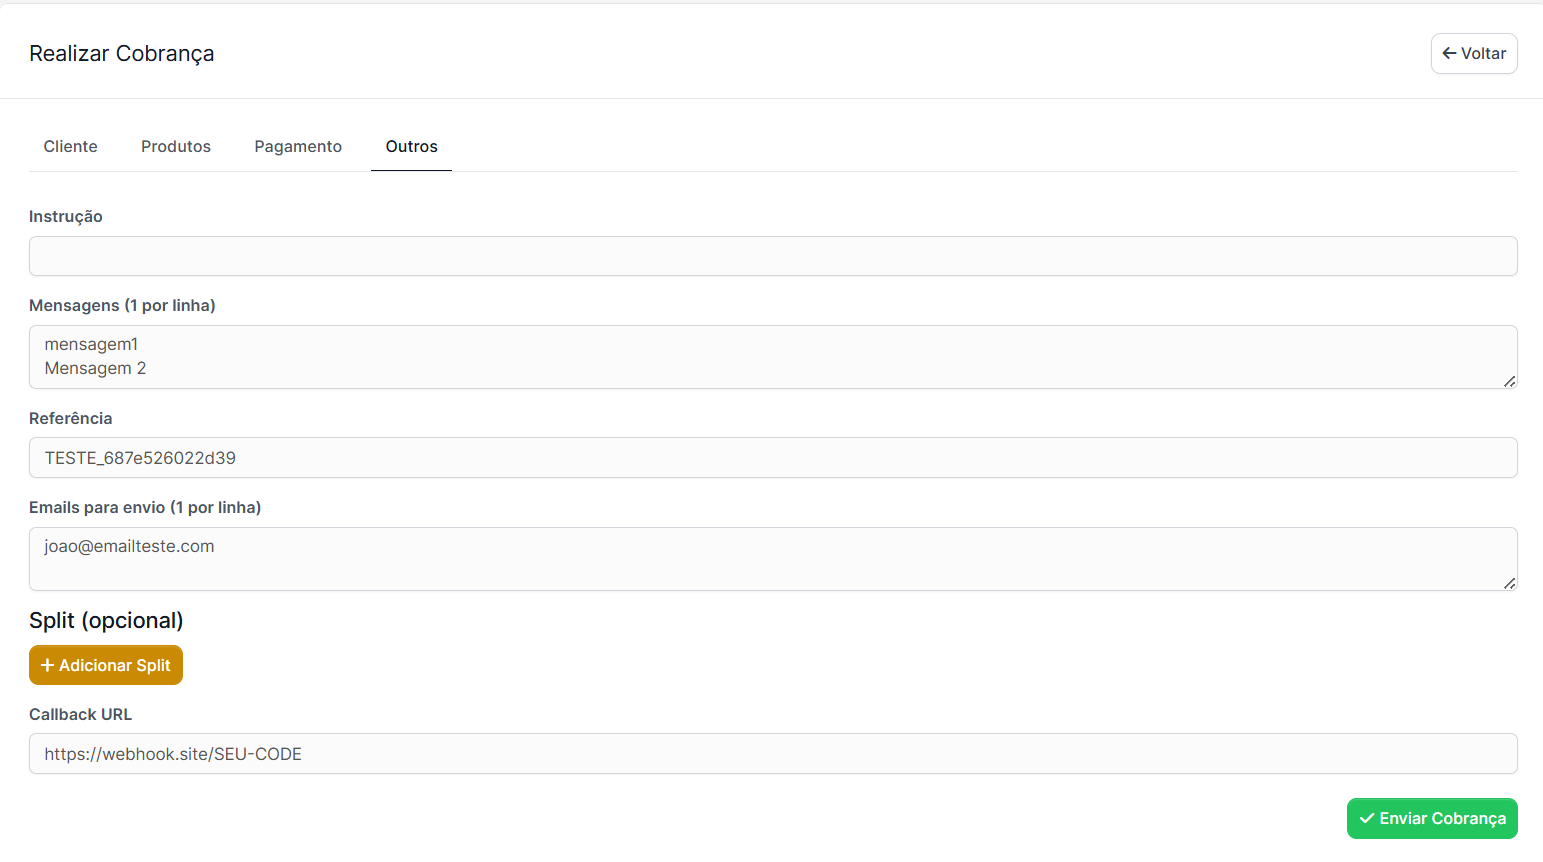Click the Split (opcional) heading
This screenshot has height=862, width=1543.
pos(106,620)
